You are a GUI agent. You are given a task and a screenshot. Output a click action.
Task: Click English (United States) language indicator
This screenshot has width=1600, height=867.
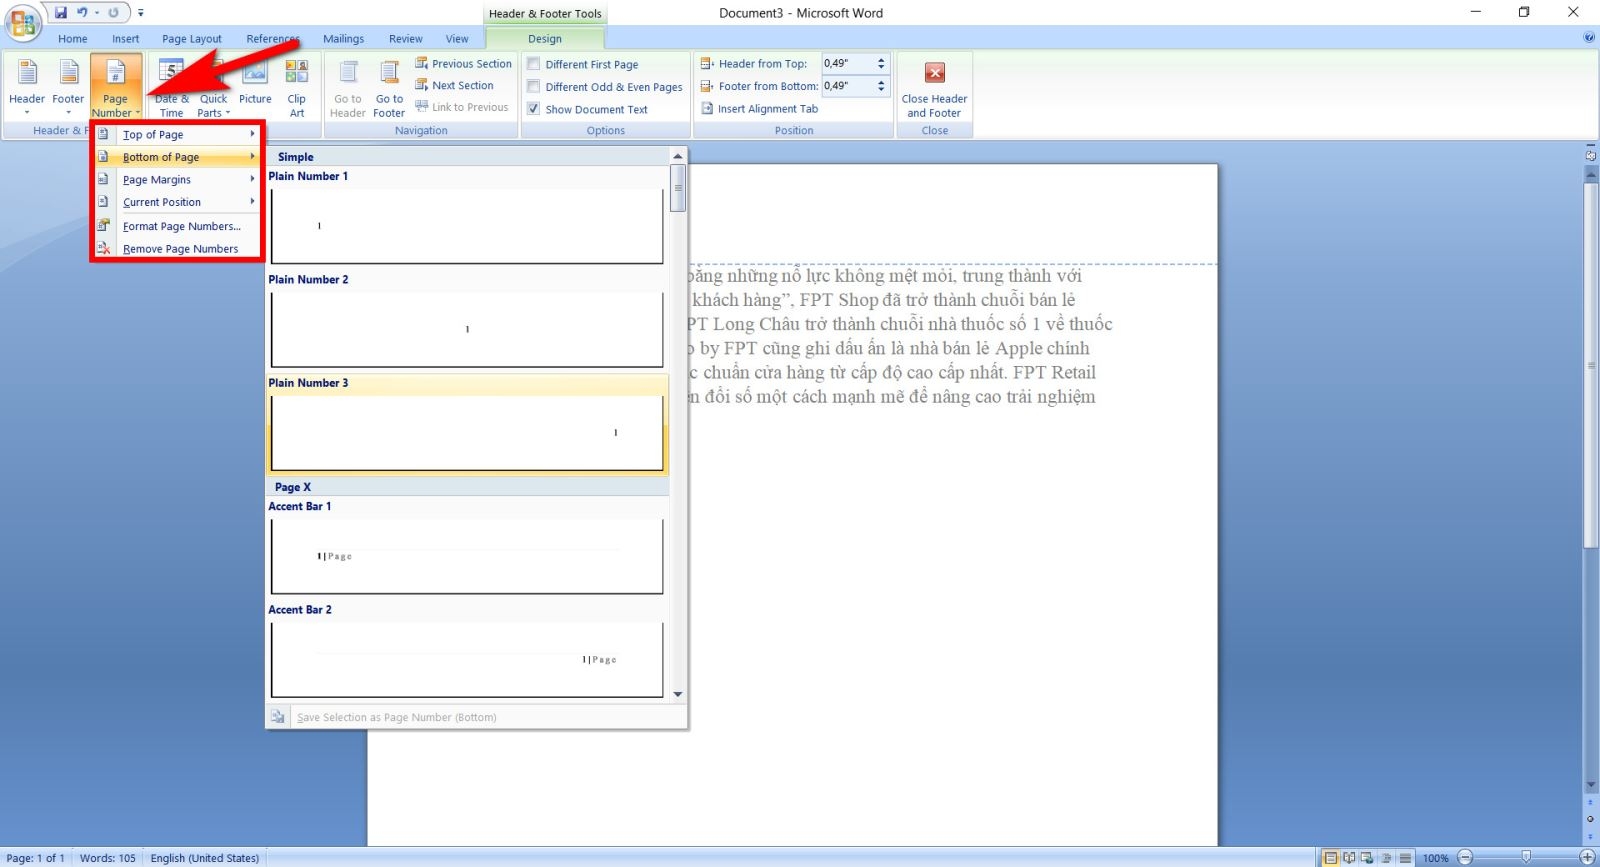coord(204,858)
